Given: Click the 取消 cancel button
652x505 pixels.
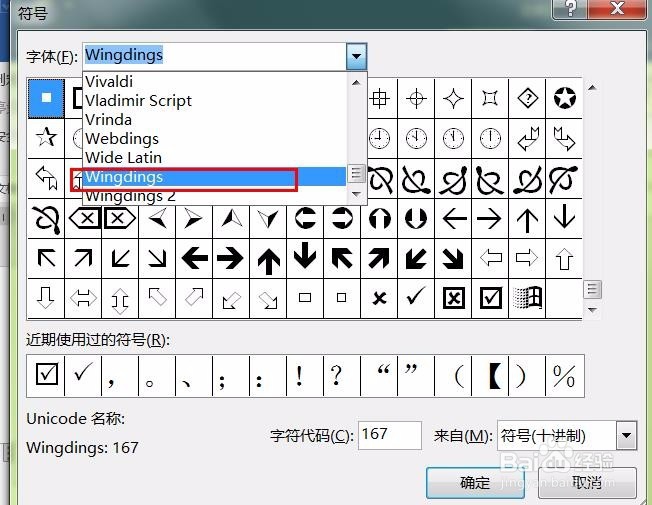Looking at the screenshot, I should [x=587, y=483].
